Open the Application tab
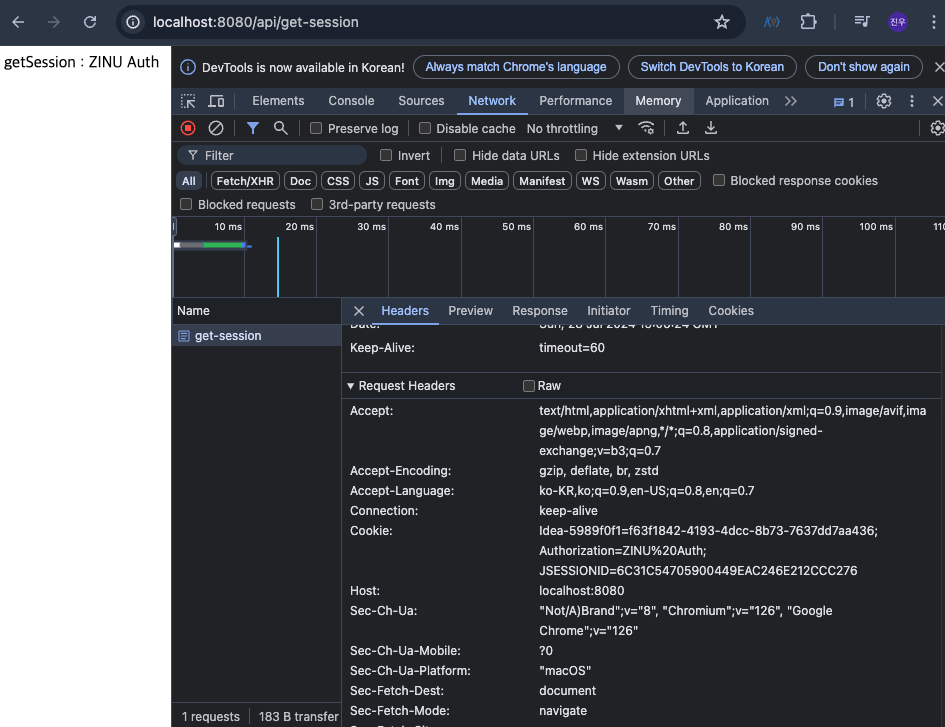The image size is (945, 727). (737, 101)
